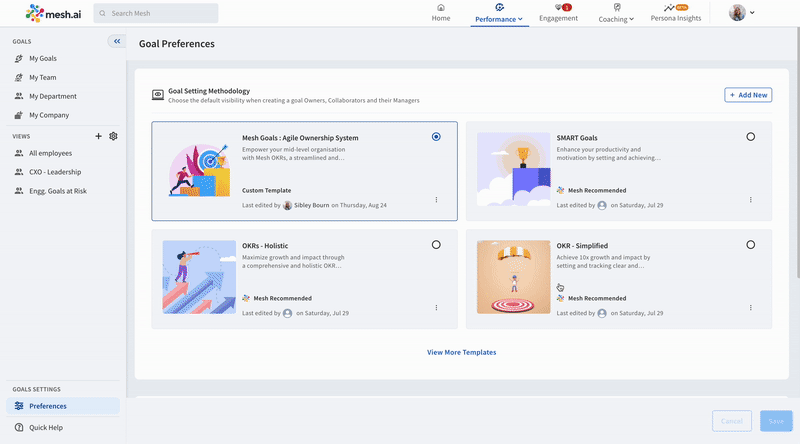The height and width of the screenshot is (444, 800).
Task: Select the OKRs - Holistic radio button
Action: click(436, 245)
